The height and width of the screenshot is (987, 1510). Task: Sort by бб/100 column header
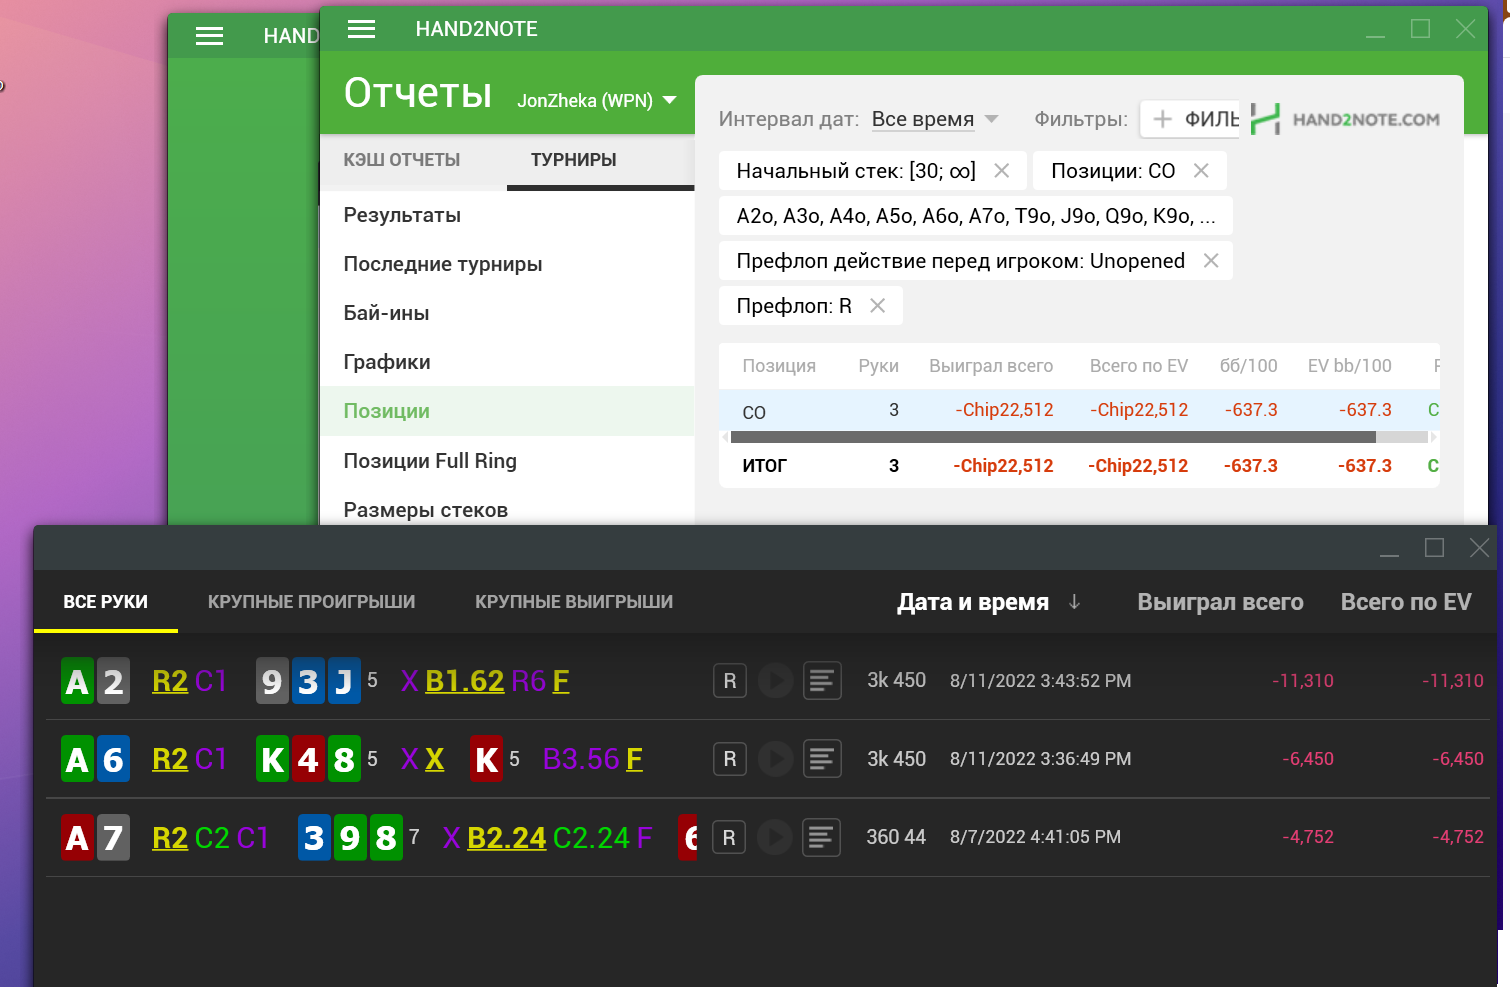(x=1248, y=366)
